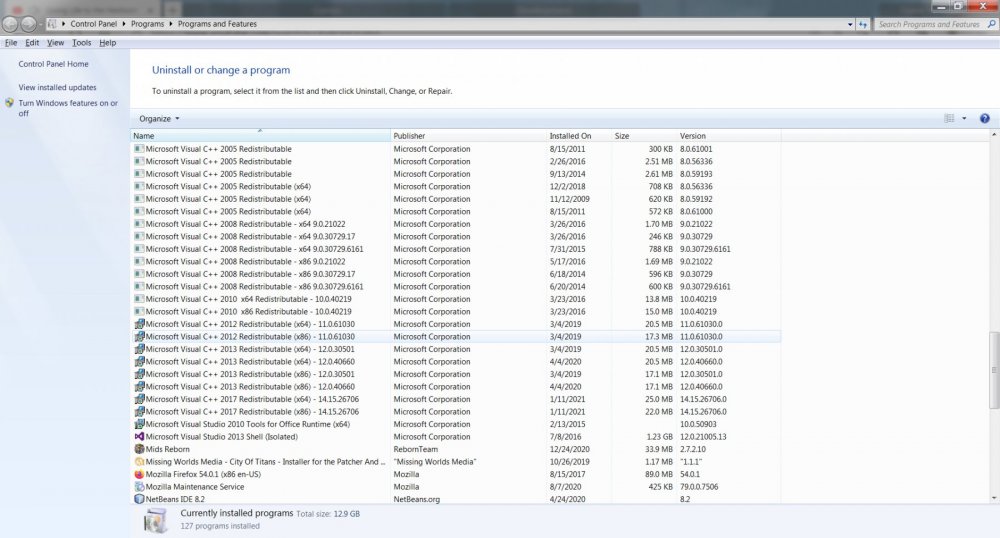Click install date 12/24/2020

(570, 449)
